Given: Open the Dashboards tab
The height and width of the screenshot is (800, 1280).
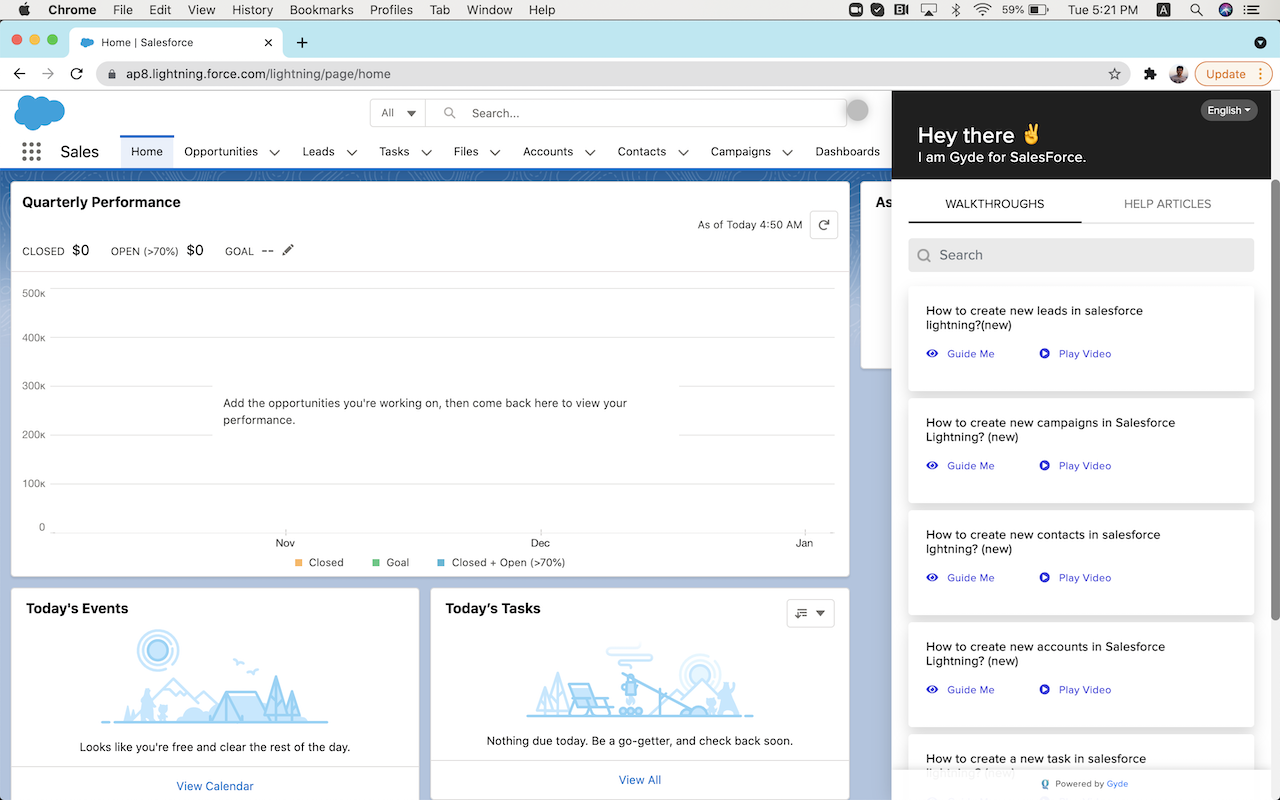Looking at the screenshot, I should [847, 152].
